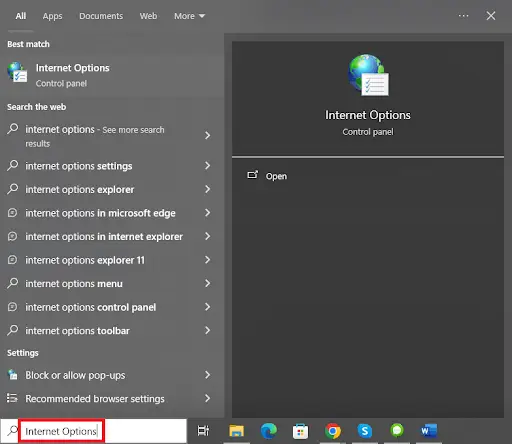512x444 pixels.
Task: Click search icon beside 'internet options explorer'
Action: pyautogui.click(x=13, y=189)
